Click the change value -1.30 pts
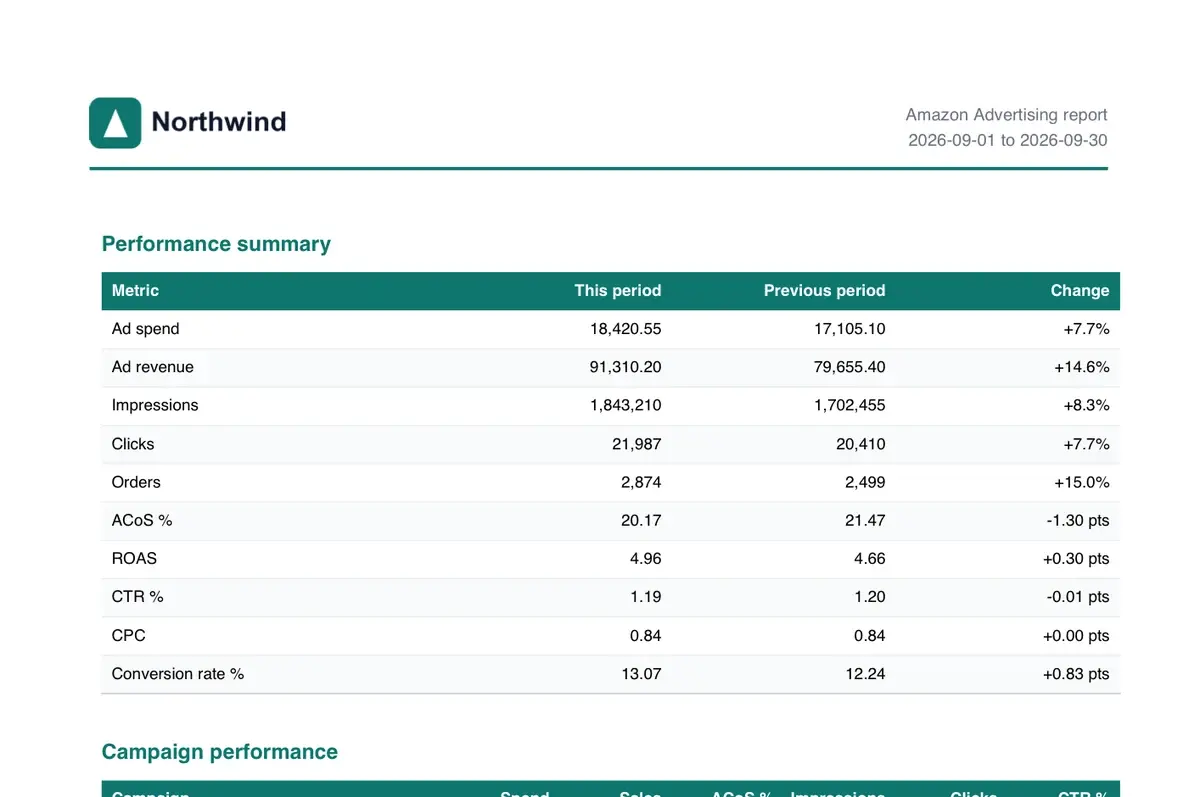This screenshot has width=1200, height=797. click(x=1076, y=520)
